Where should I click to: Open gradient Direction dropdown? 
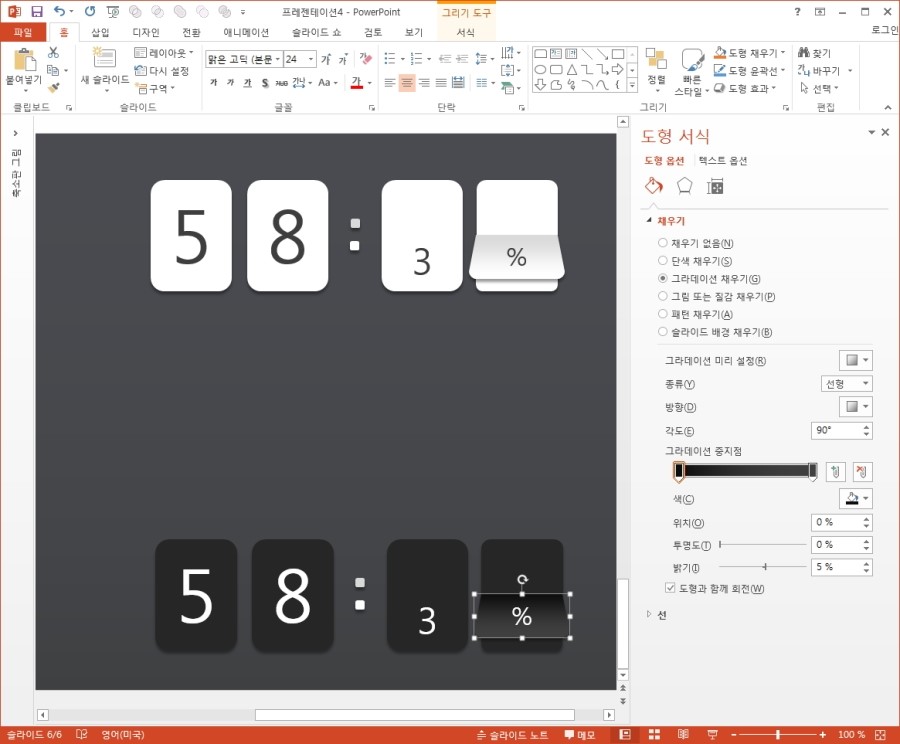pos(856,406)
